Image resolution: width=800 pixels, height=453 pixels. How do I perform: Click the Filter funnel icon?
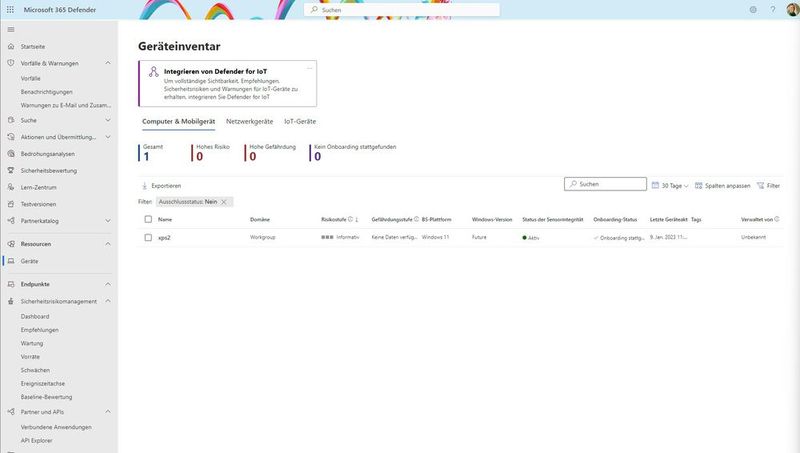761,186
